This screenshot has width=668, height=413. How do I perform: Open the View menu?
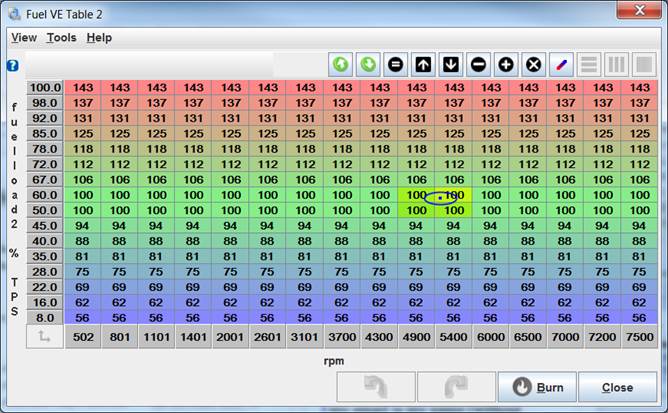tap(24, 38)
